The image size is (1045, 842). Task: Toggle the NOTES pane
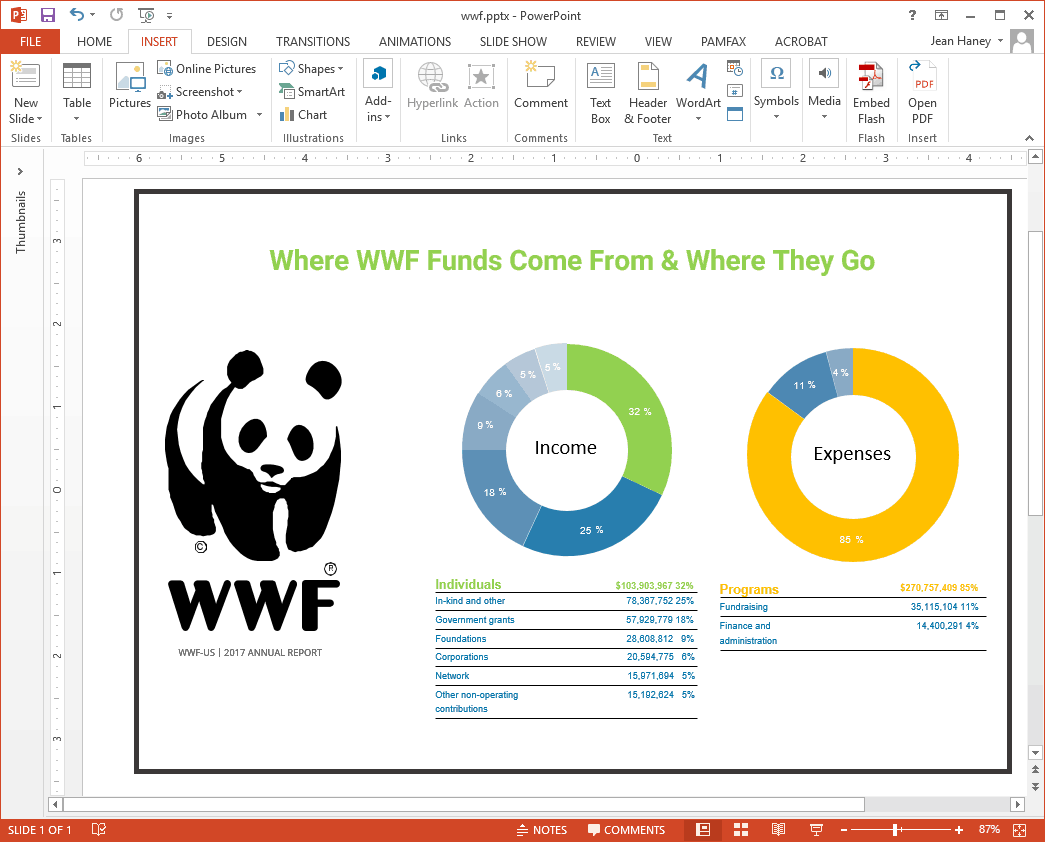[541, 830]
